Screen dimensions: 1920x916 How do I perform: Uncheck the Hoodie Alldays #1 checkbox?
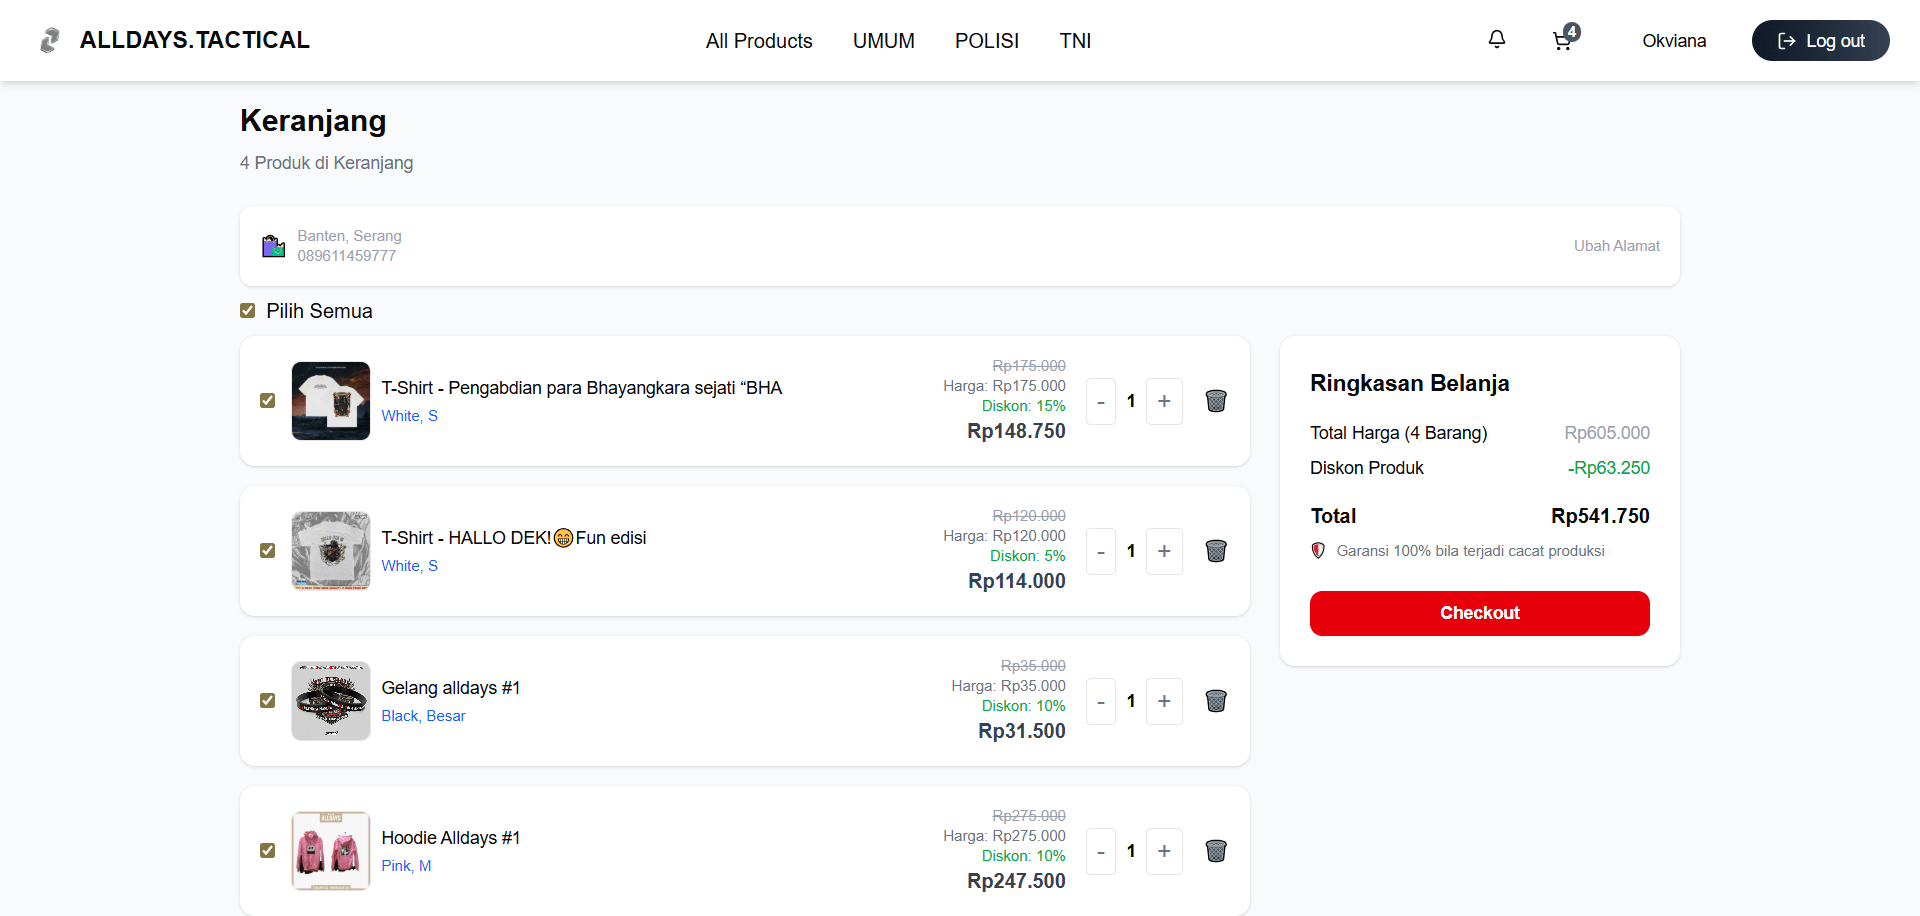268,851
